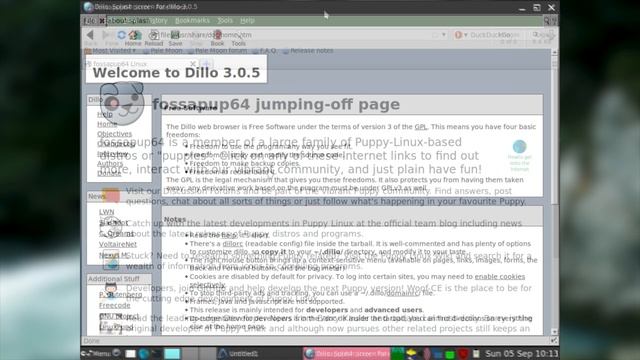This screenshot has width=640, height=360.
Task: Reload the page using the Reload icon
Action: tap(154, 37)
